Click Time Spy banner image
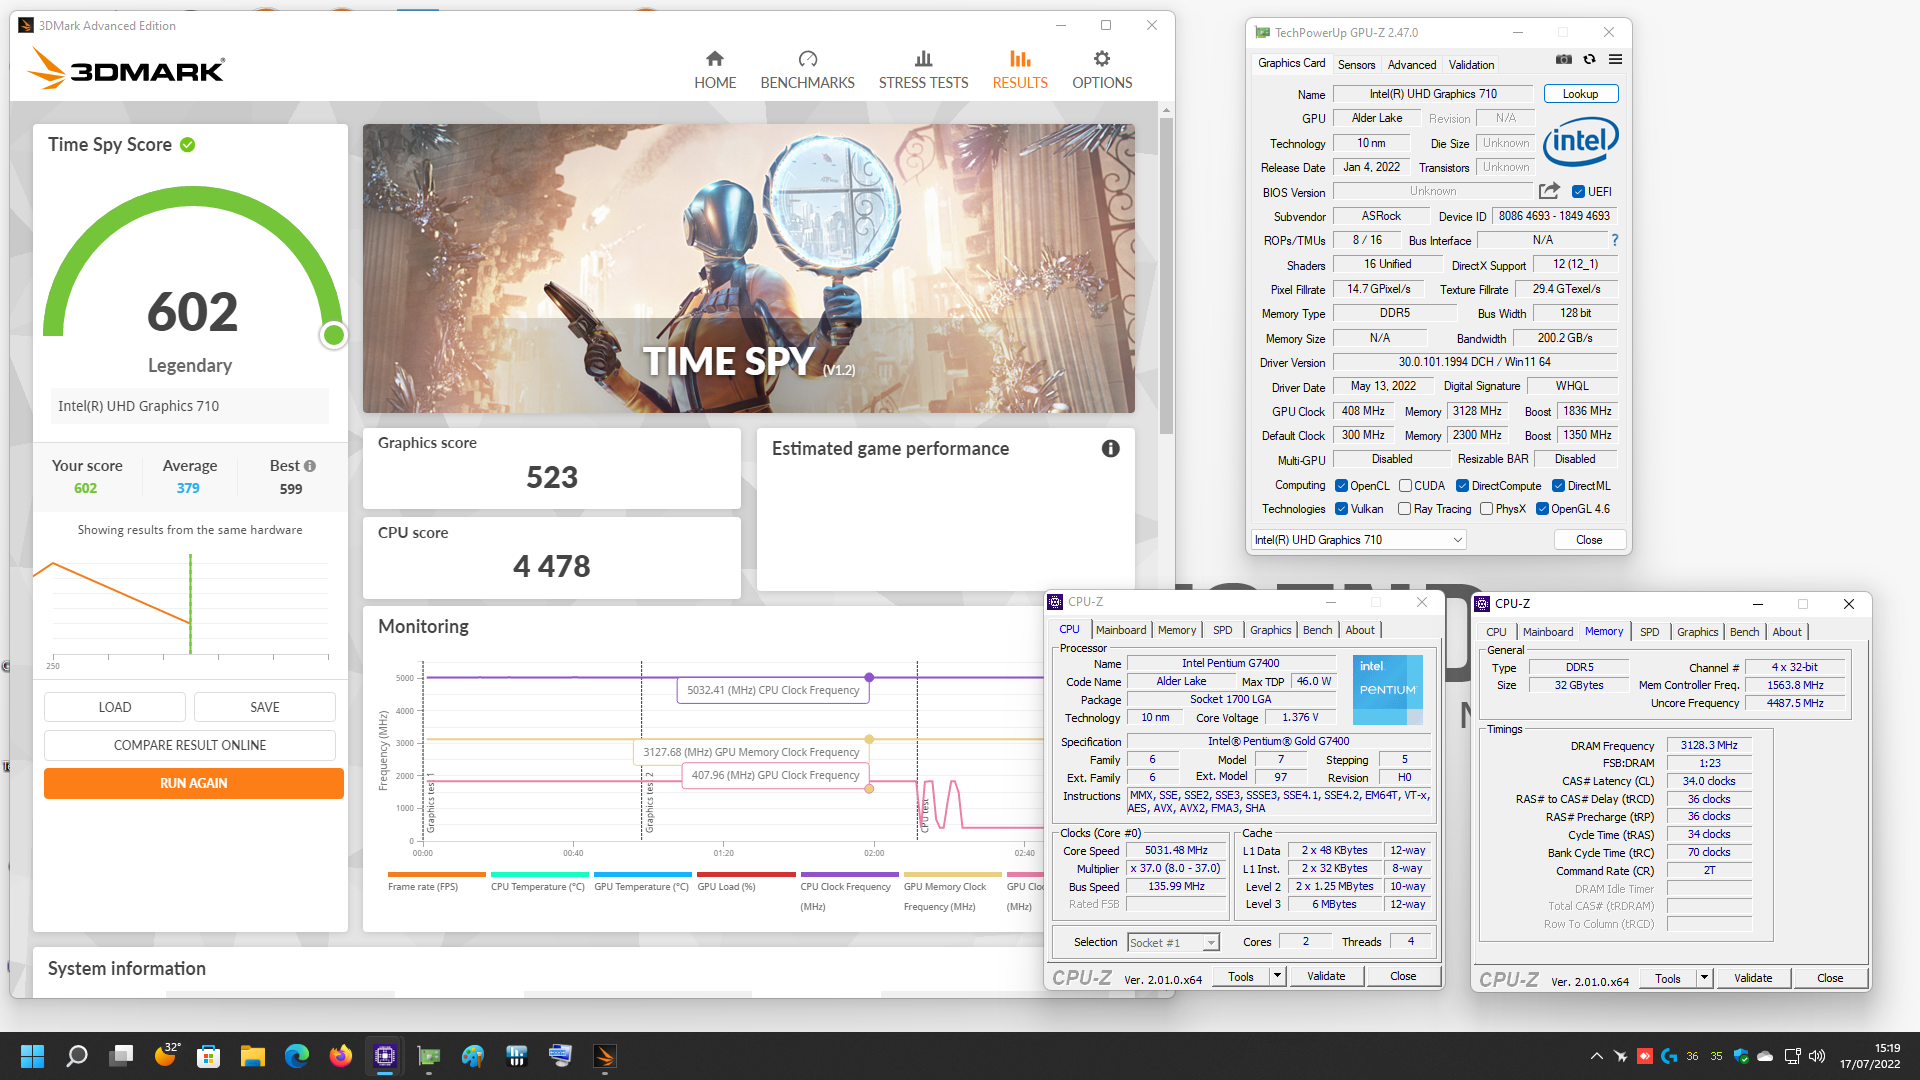The height and width of the screenshot is (1080, 1920). [x=748, y=268]
